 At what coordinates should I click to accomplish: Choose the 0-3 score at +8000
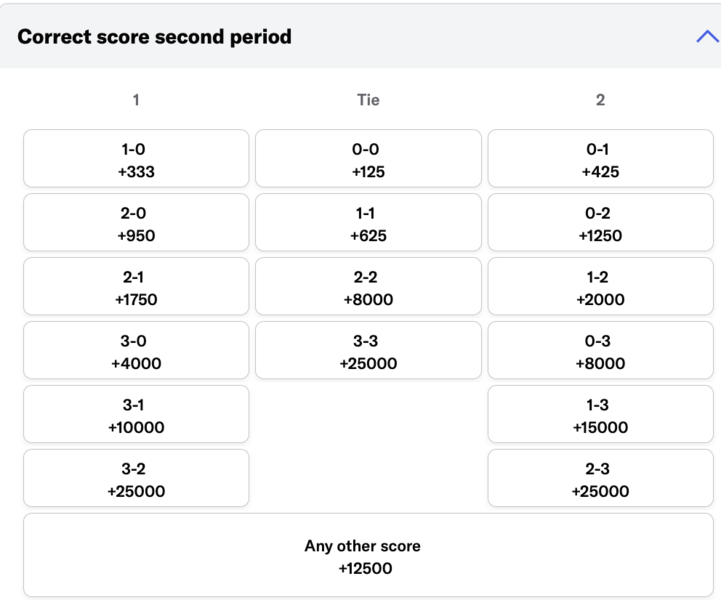[601, 350]
